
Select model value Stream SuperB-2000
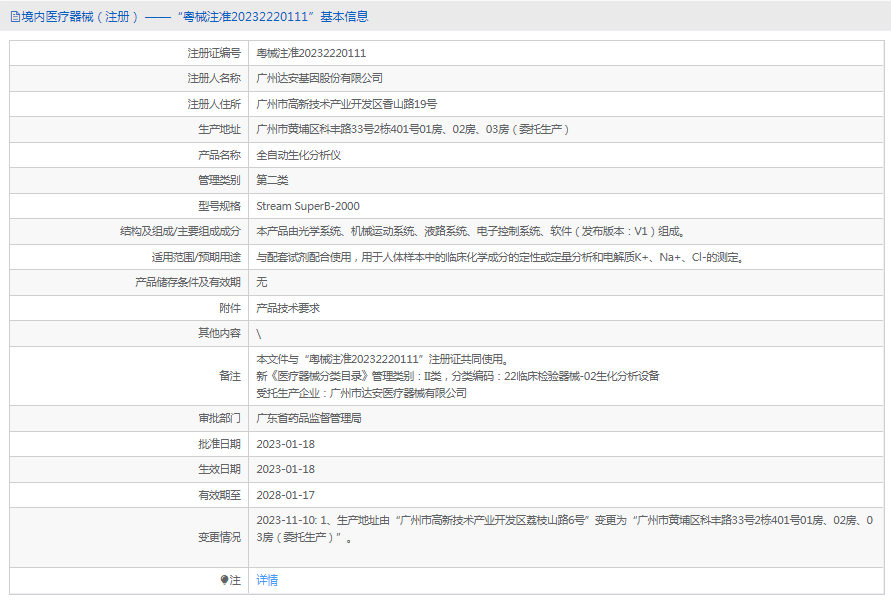pyautogui.click(x=308, y=206)
